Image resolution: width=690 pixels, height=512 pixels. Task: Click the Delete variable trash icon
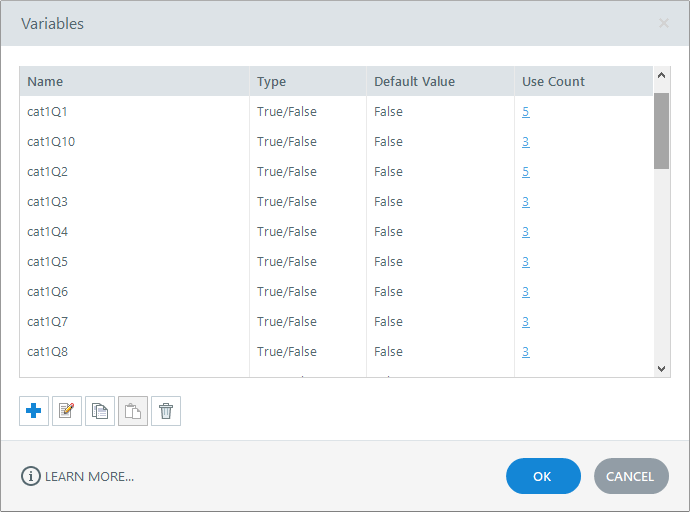click(166, 411)
